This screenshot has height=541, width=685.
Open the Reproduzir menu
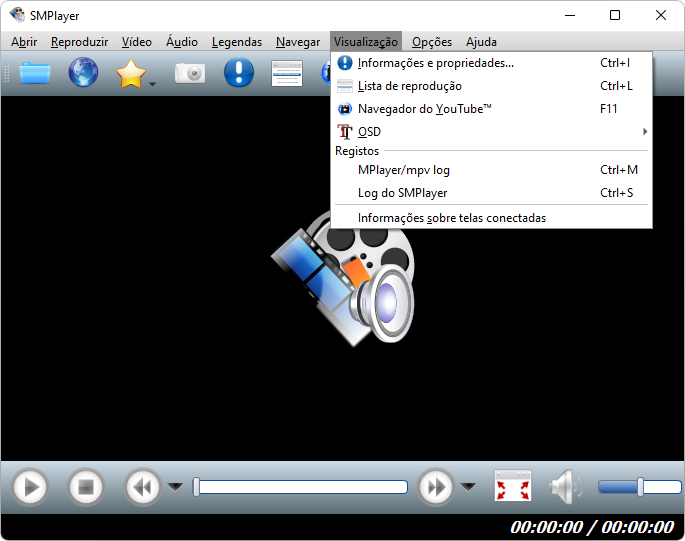point(80,42)
